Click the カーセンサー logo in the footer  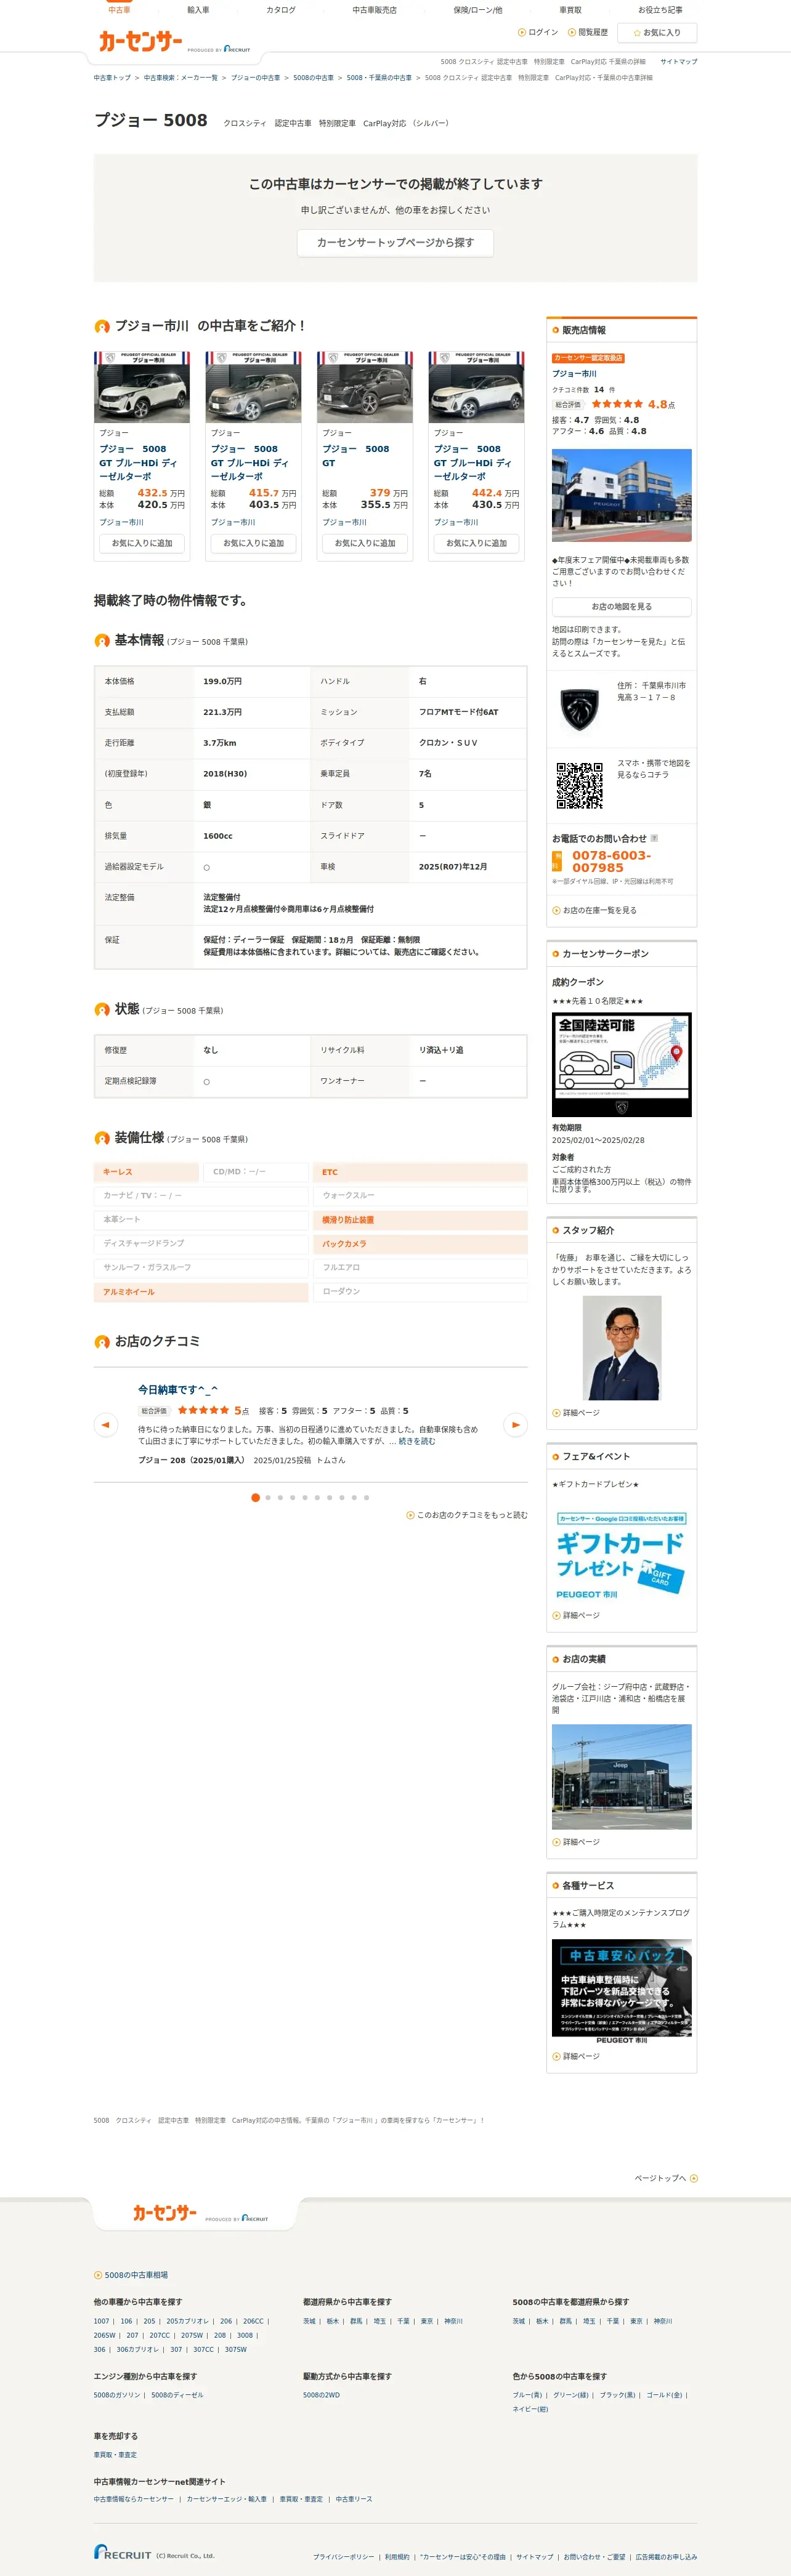point(165,2213)
